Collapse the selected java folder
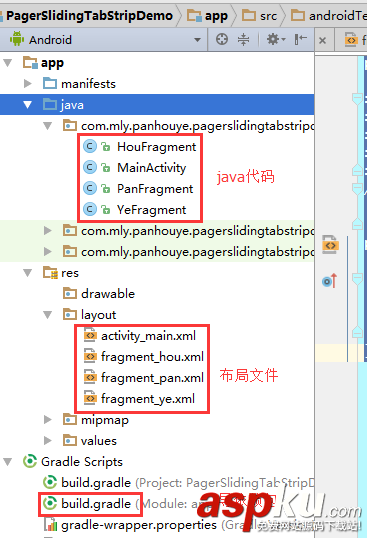Image resolution: width=367 pixels, height=538 pixels. pos(28,105)
